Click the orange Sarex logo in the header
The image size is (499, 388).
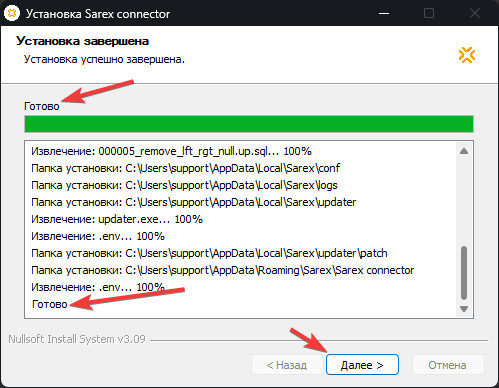point(467,55)
